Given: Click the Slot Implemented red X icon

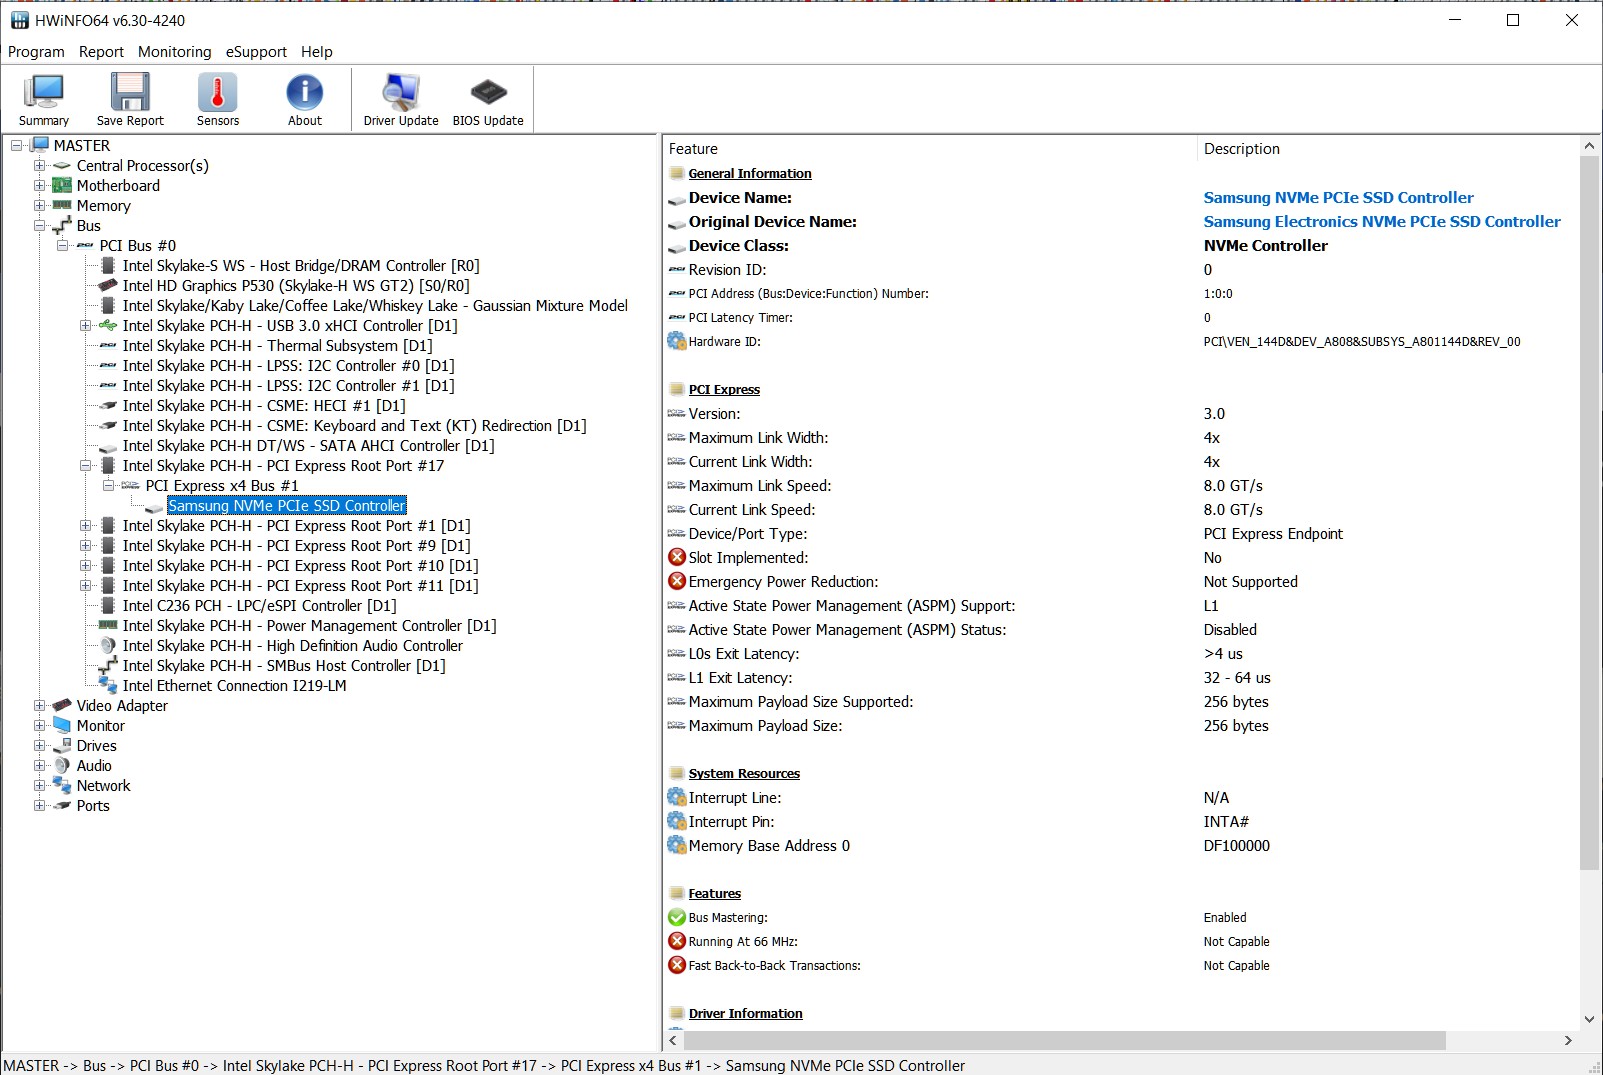Looking at the screenshot, I should [x=677, y=558].
